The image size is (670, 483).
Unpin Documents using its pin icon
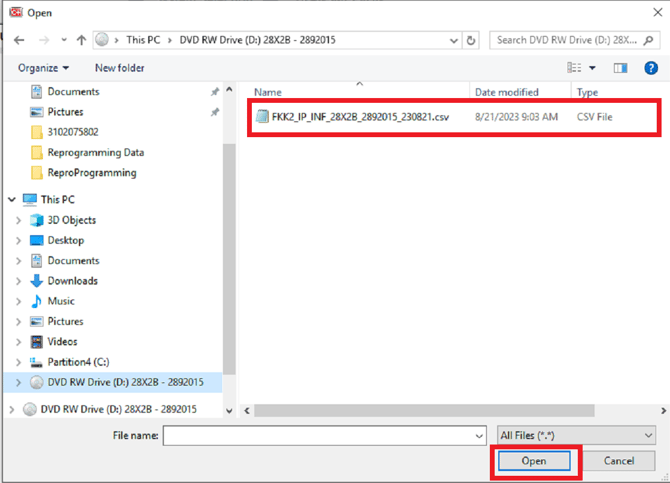point(215,92)
